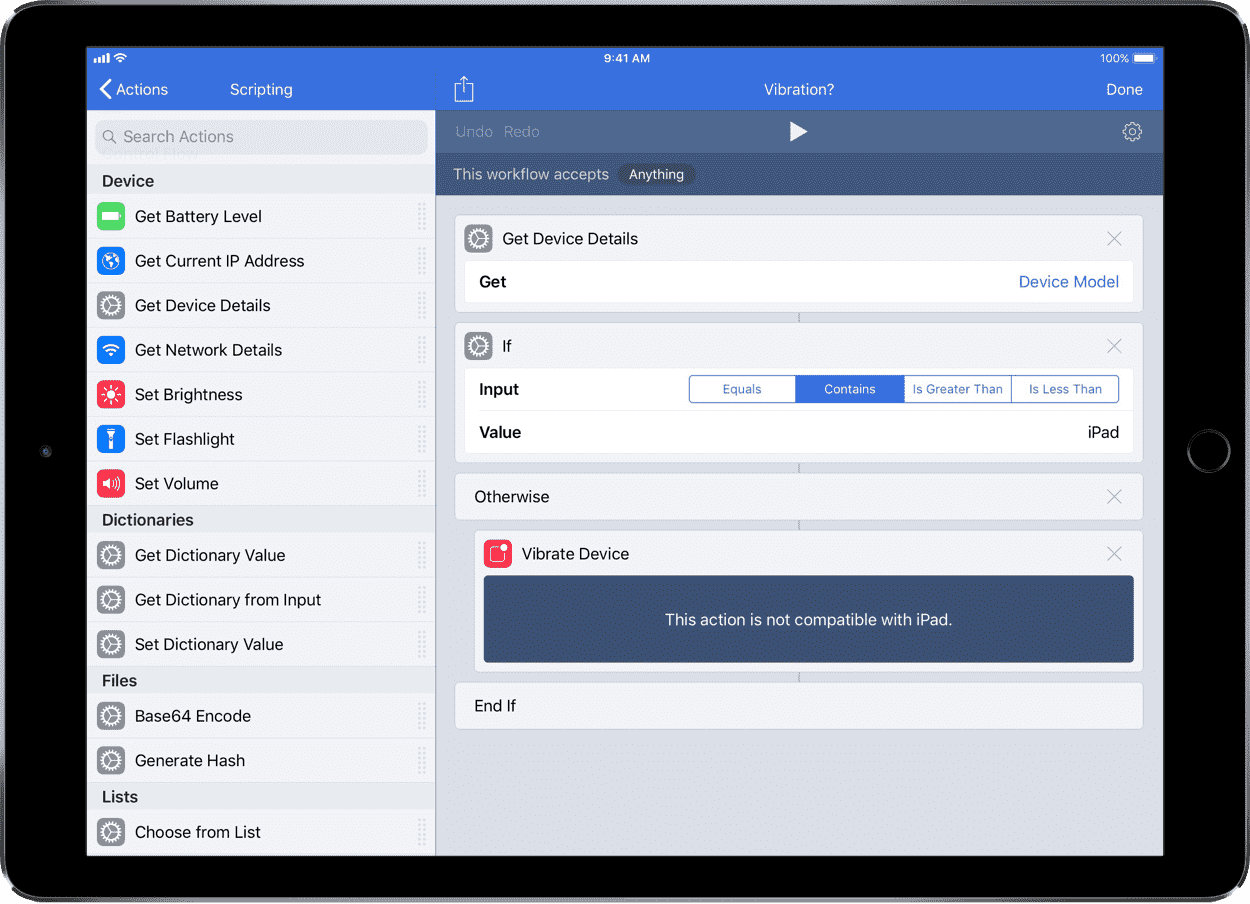Select Base64 Encode action row
The image size is (1250, 904).
coord(261,716)
